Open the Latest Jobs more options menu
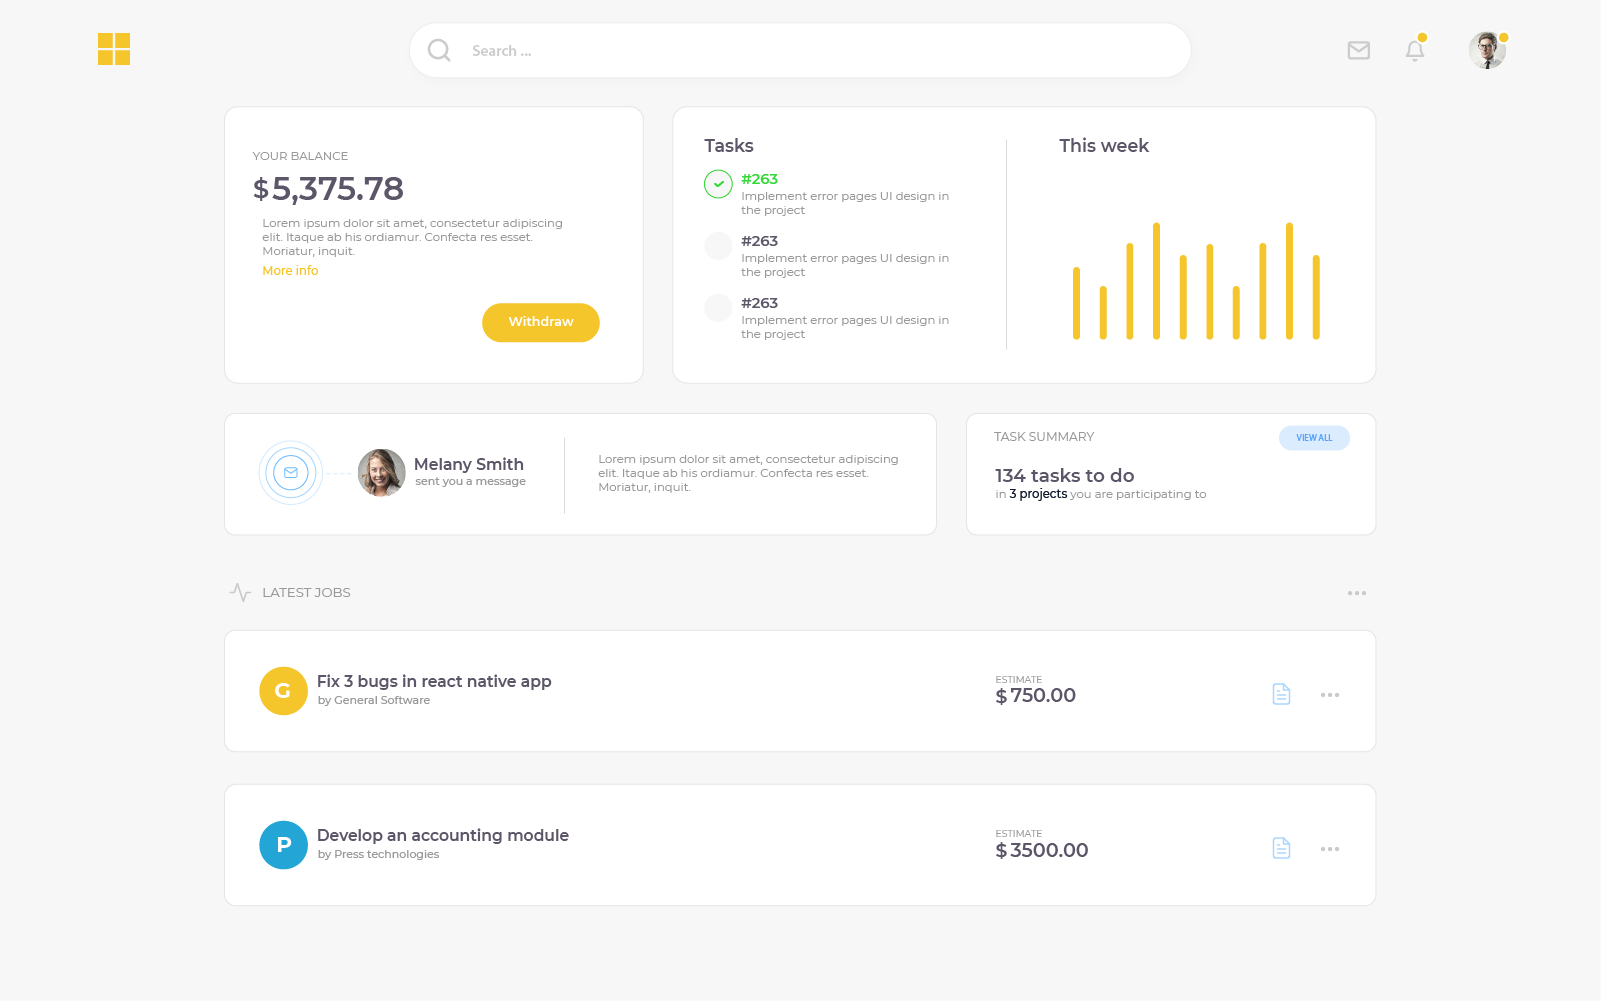1601x1001 pixels. [x=1356, y=593]
